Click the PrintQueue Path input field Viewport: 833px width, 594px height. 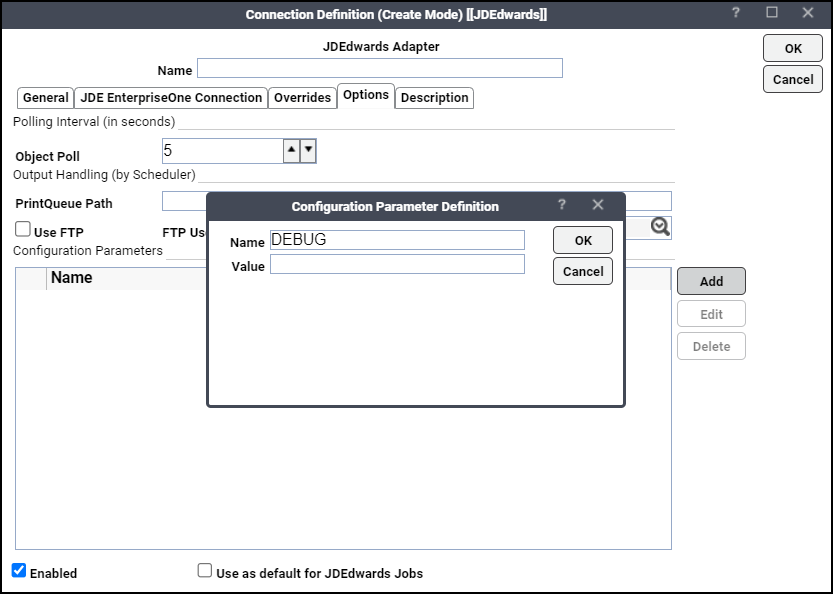417,201
